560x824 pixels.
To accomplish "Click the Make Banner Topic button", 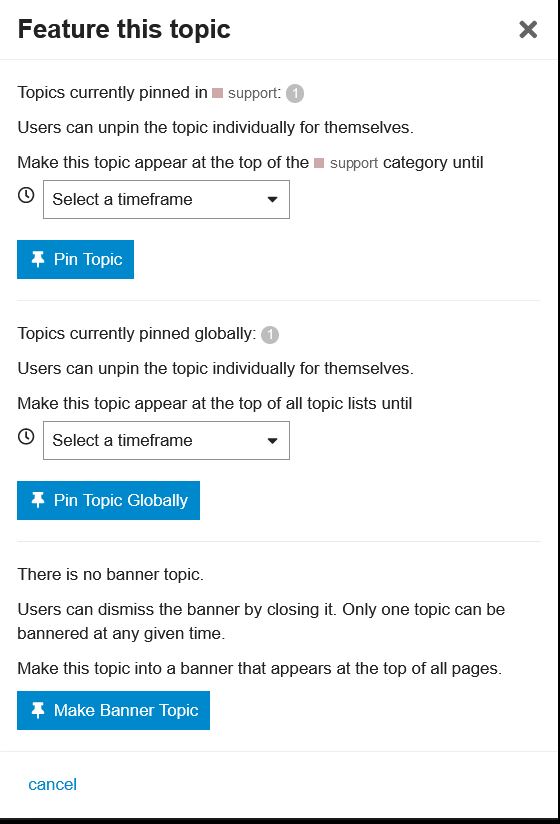I will tap(113, 710).
